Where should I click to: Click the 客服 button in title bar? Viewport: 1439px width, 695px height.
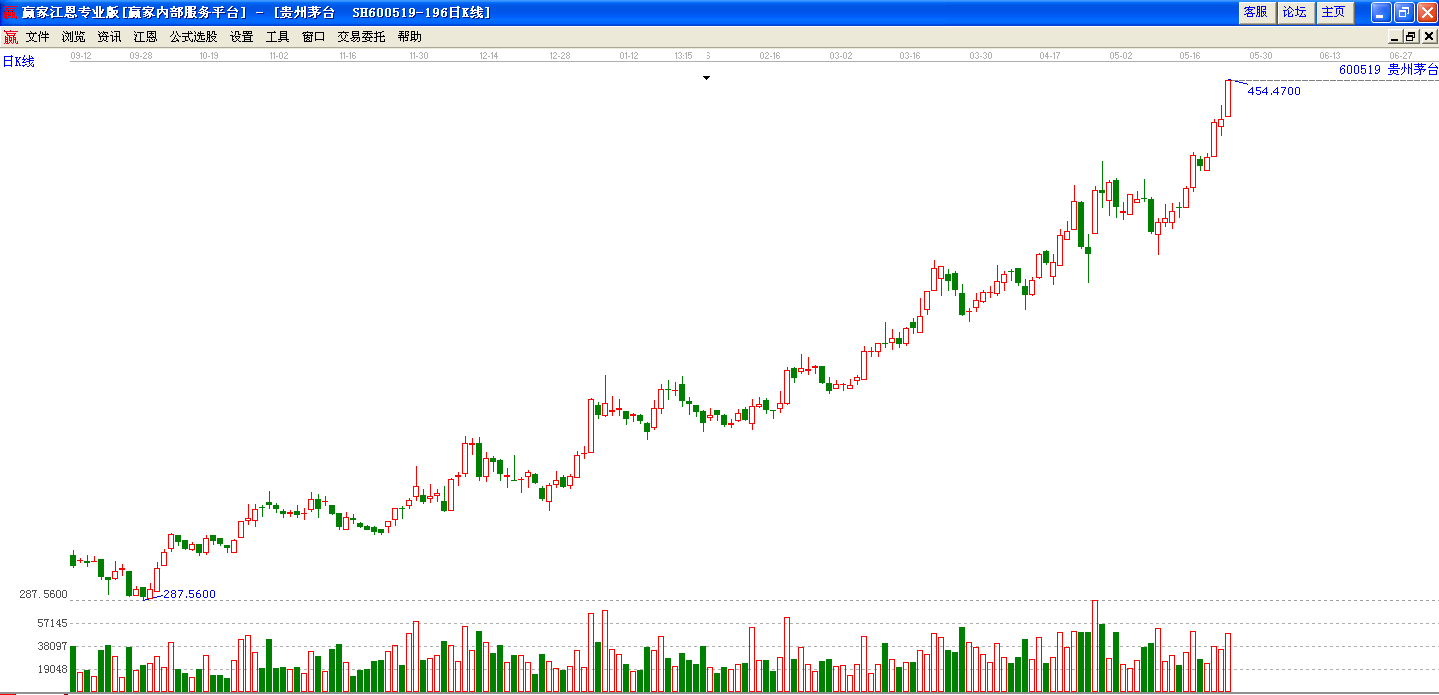(1255, 12)
